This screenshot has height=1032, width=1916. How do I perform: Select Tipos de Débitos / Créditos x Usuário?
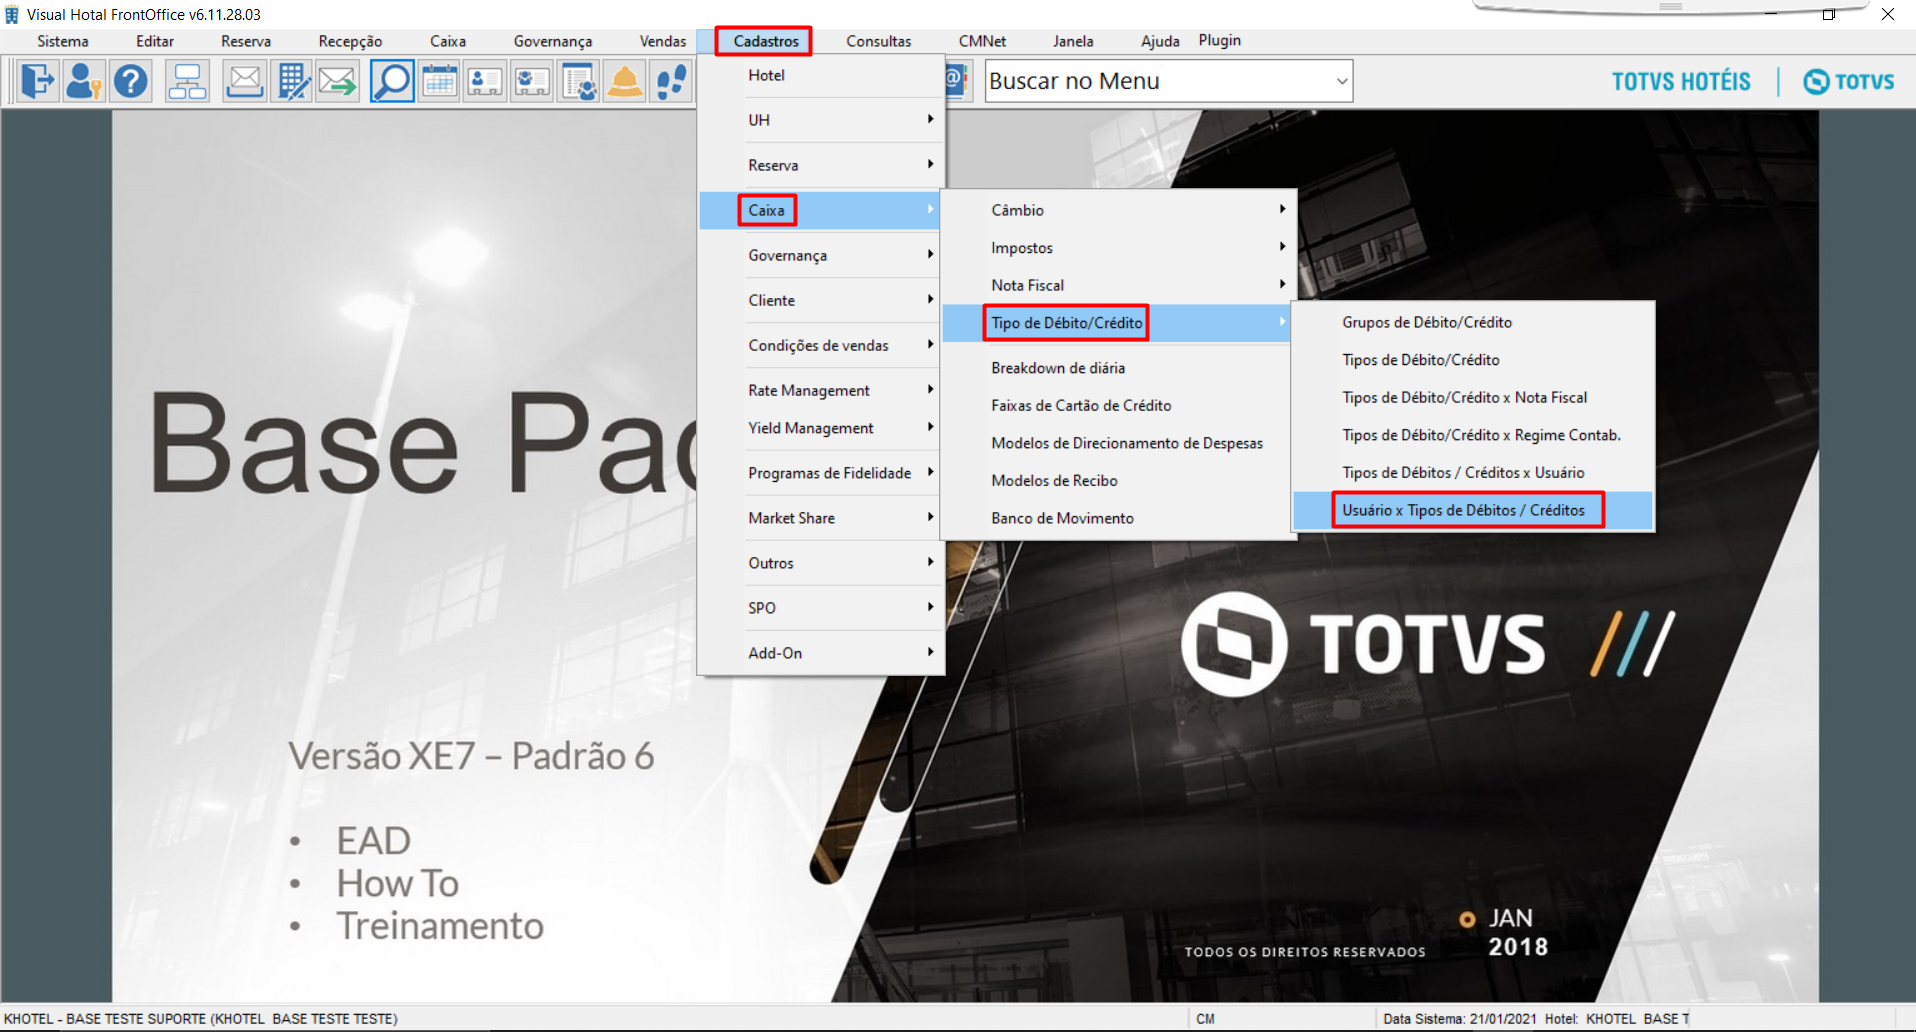pyautogui.click(x=1473, y=472)
